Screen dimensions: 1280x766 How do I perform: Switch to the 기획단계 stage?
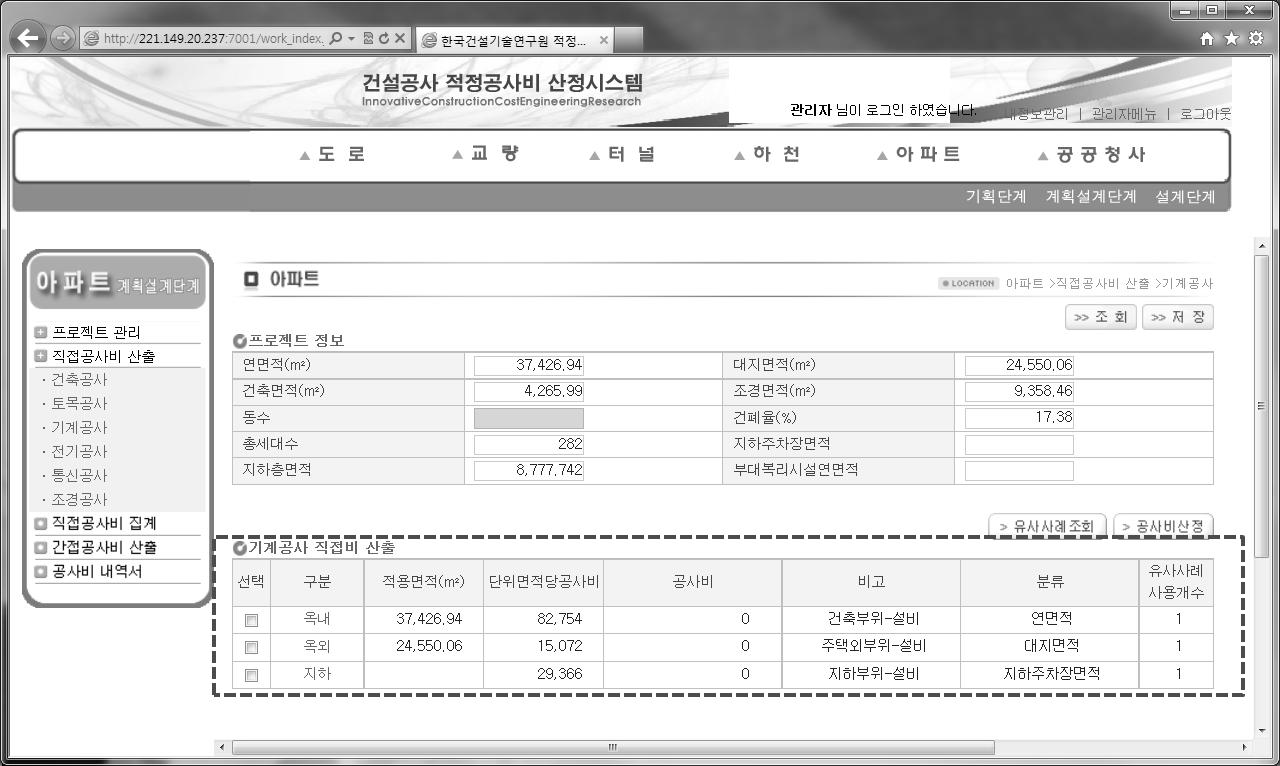pos(995,196)
